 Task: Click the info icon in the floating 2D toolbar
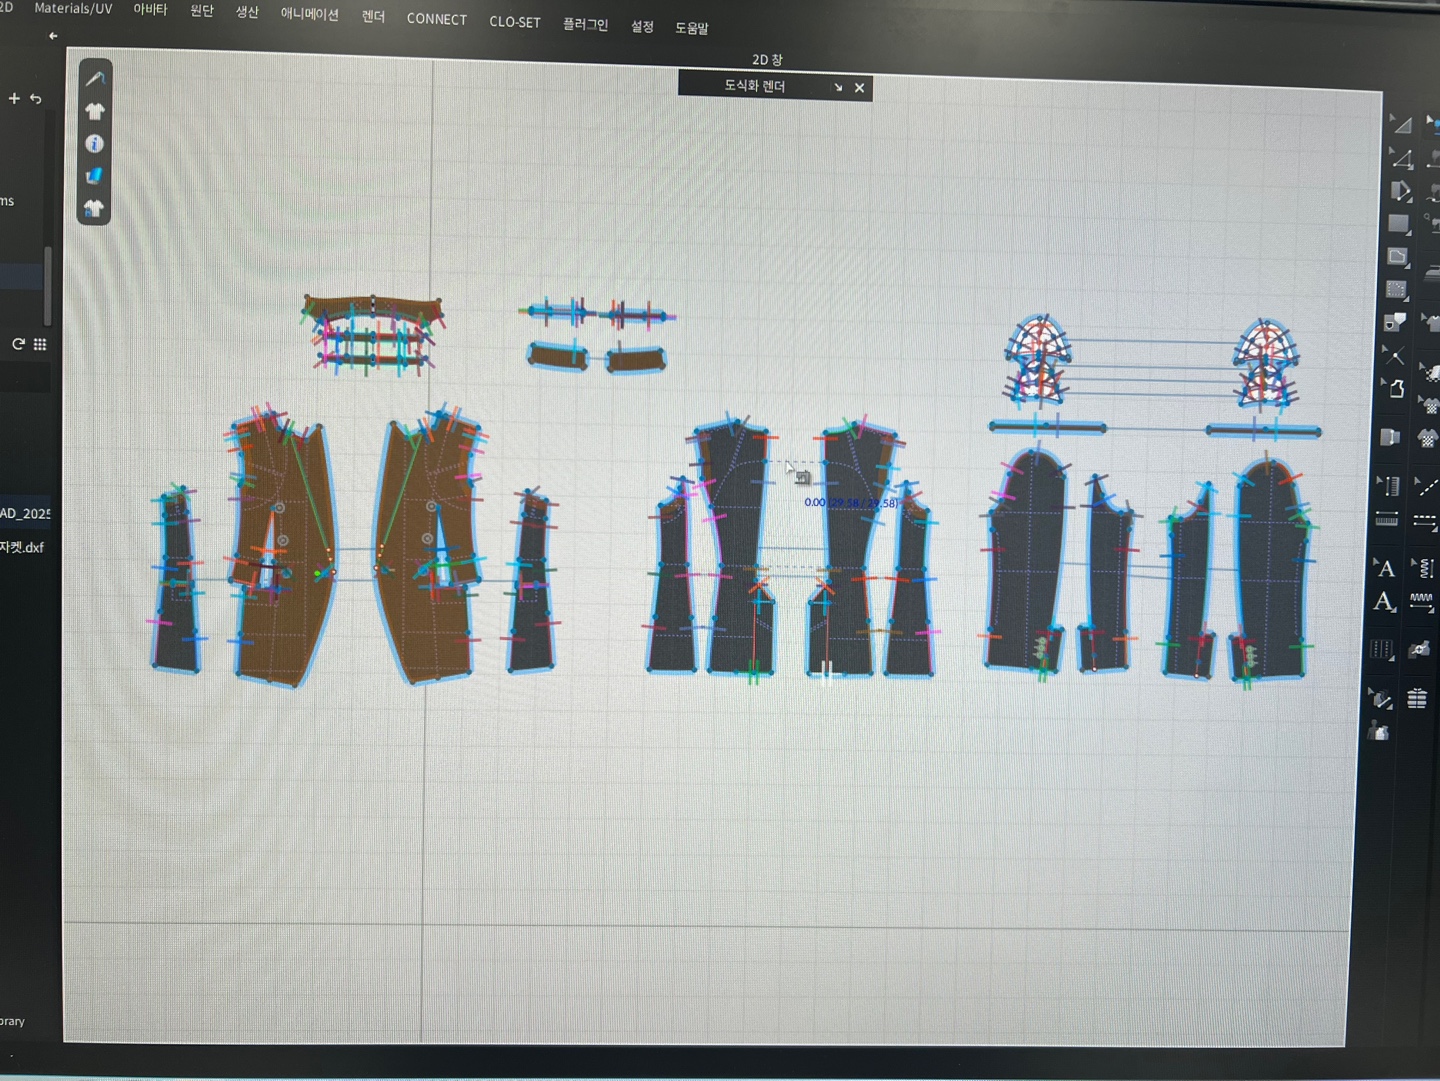click(94, 144)
